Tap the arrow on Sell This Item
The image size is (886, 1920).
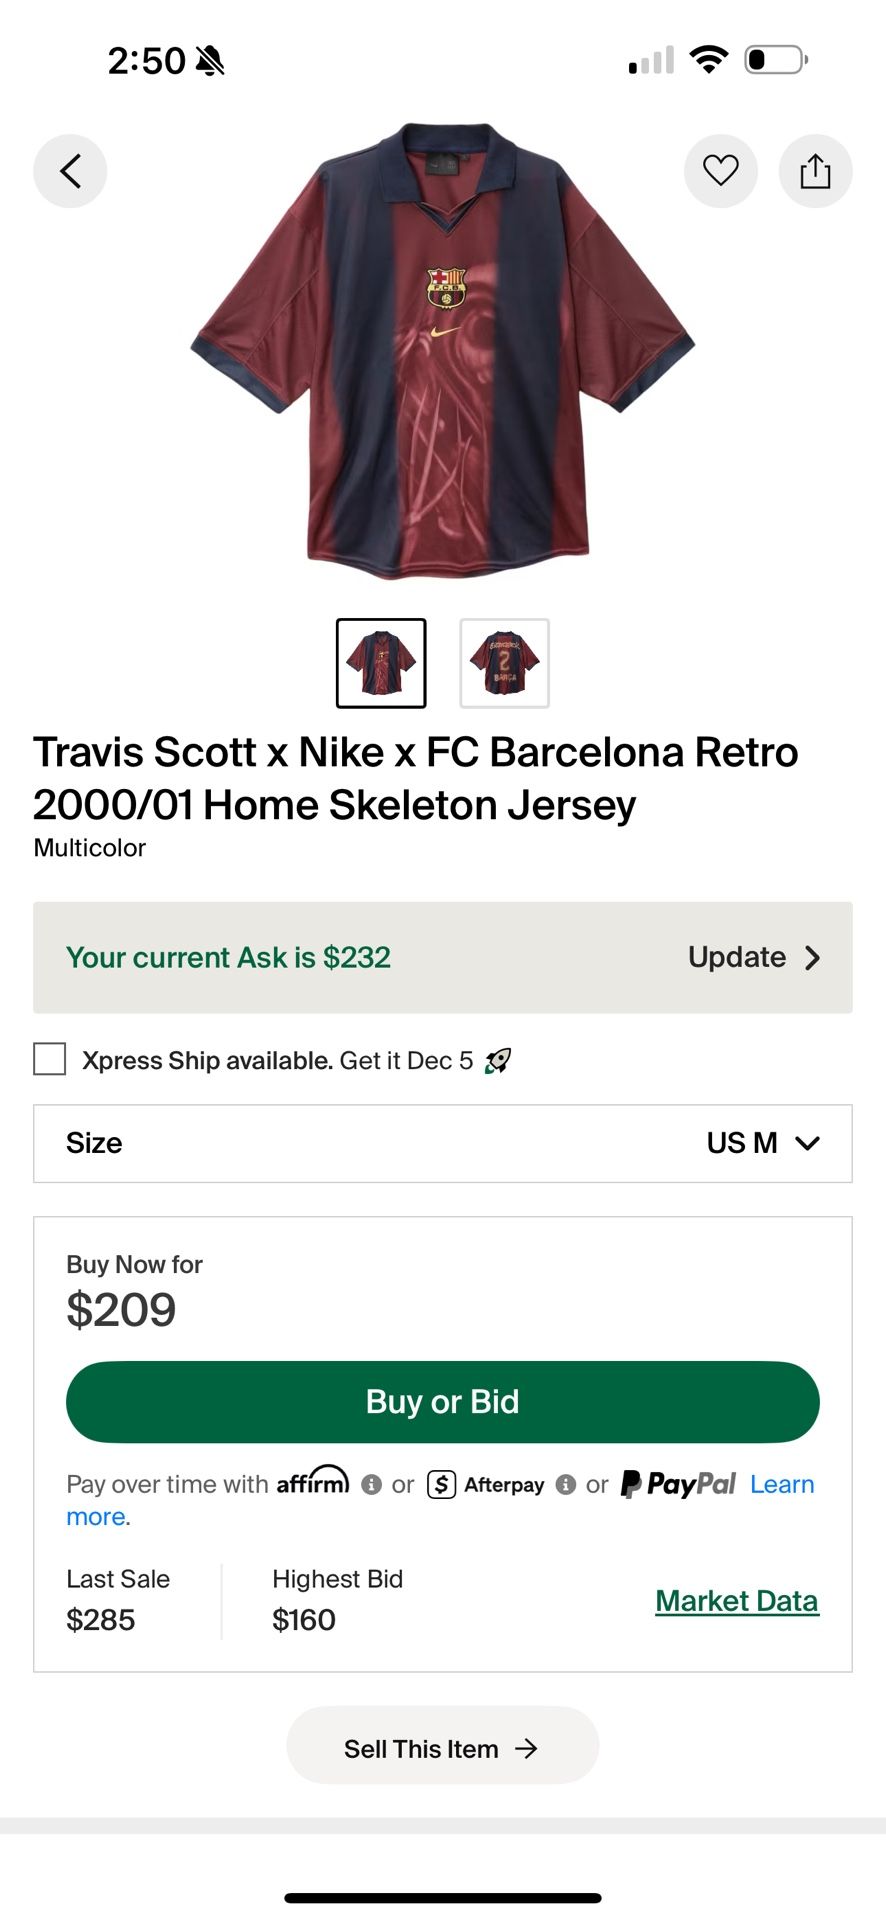(x=526, y=1748)
